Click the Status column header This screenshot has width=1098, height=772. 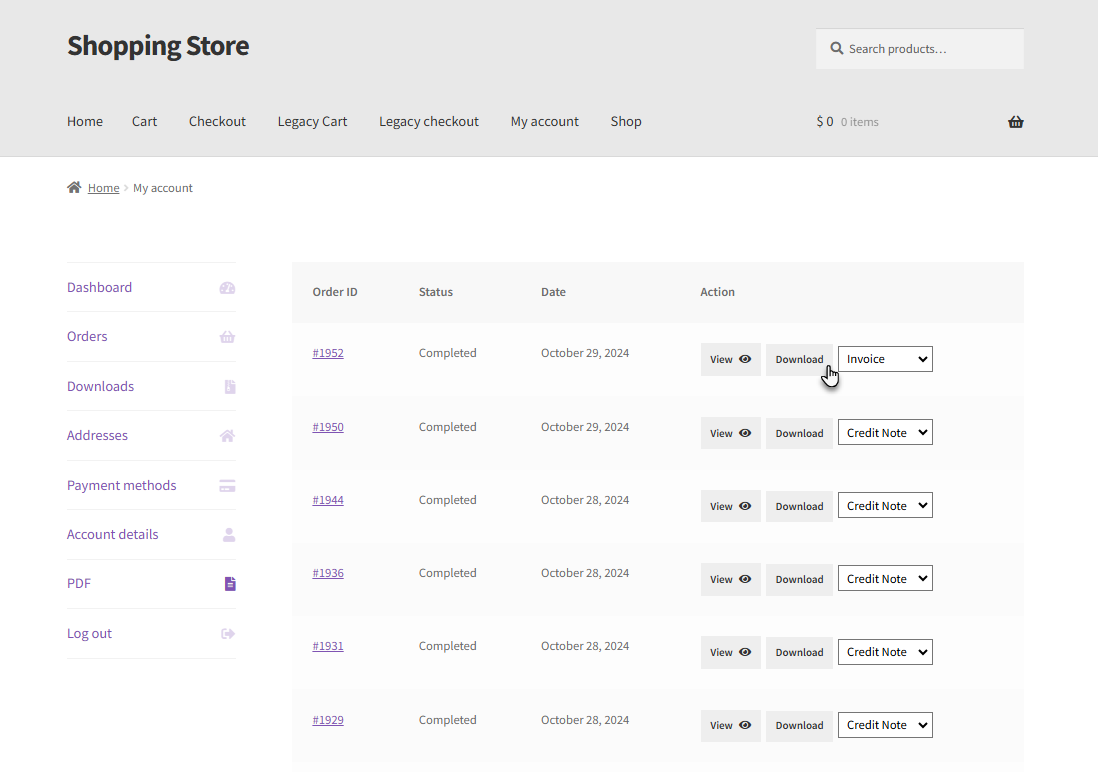(436, 292)
